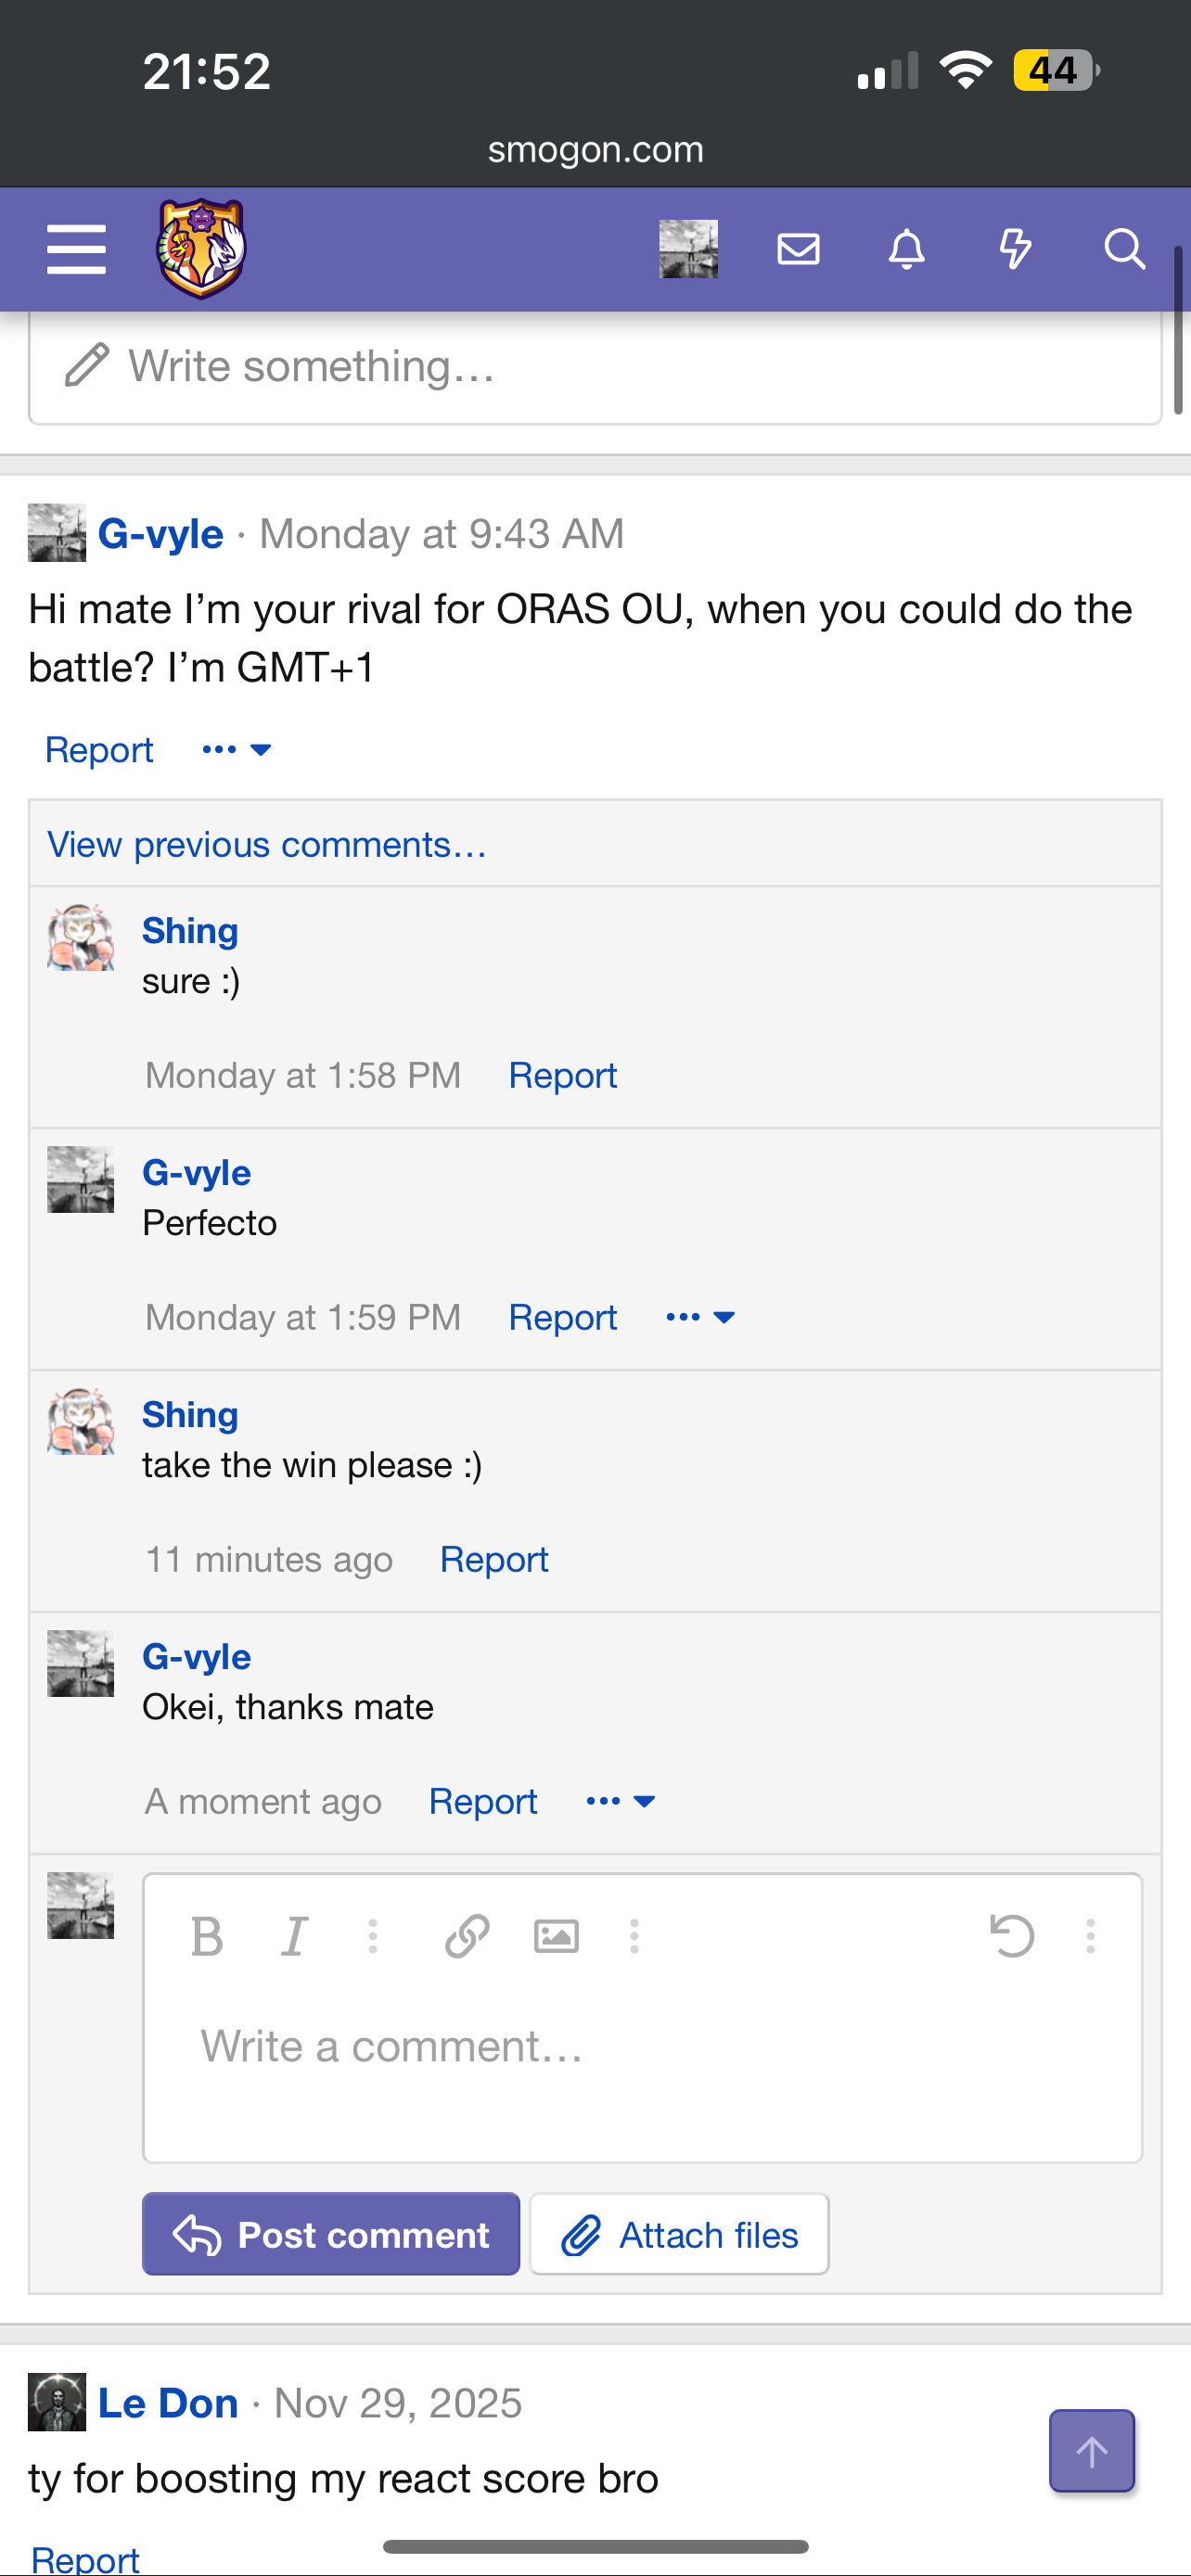The image size is (1191, 2576).
Task: Open the hamburger navigation menu
Action: pos(76,249)
